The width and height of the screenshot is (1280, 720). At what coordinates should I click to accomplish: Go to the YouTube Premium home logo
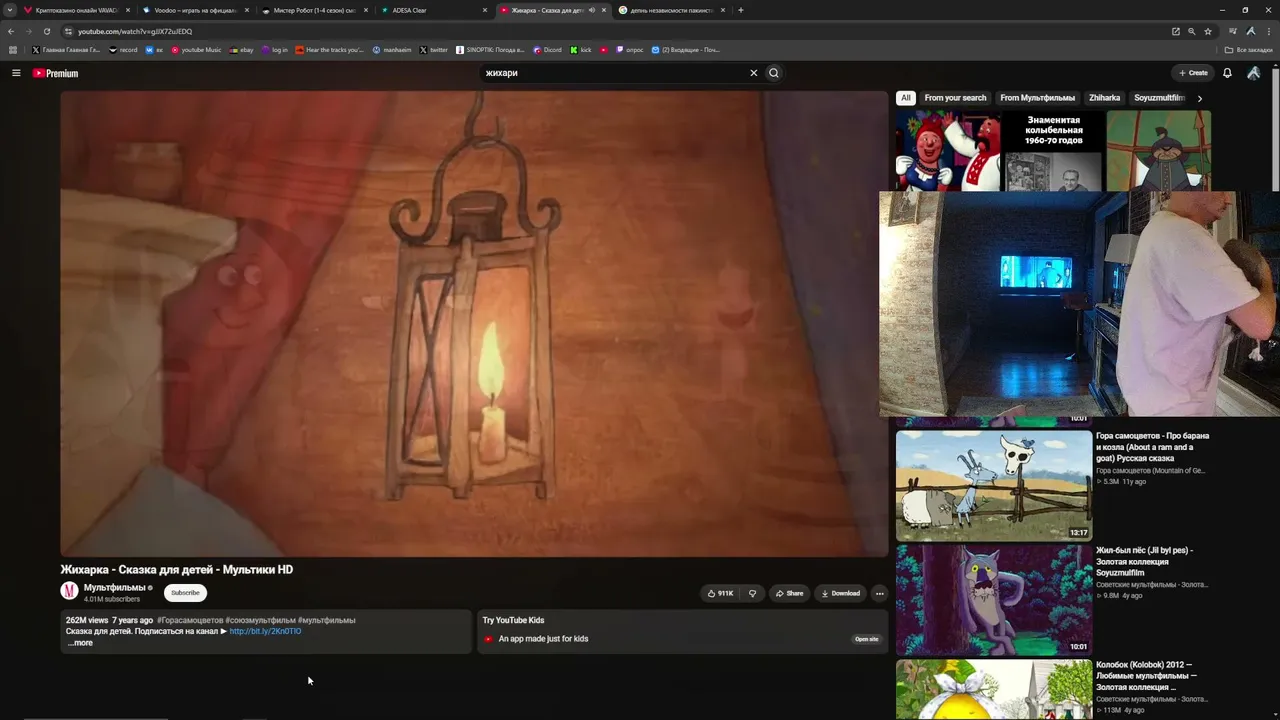click(55, 73)
